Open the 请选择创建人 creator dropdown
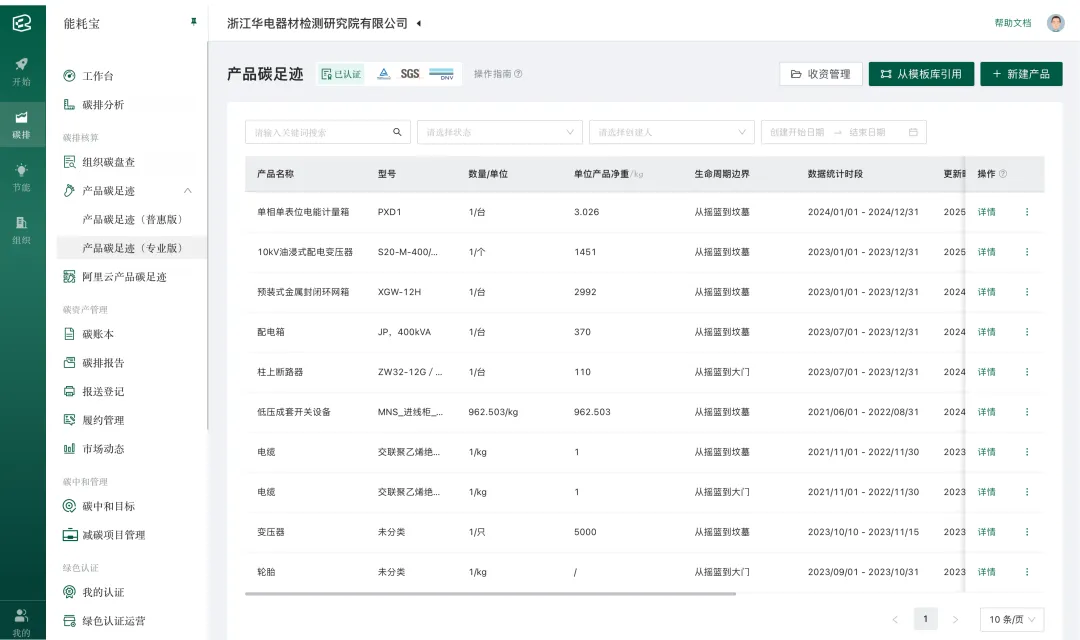The height and width of the screenshot is (640, 1080). 672,132
